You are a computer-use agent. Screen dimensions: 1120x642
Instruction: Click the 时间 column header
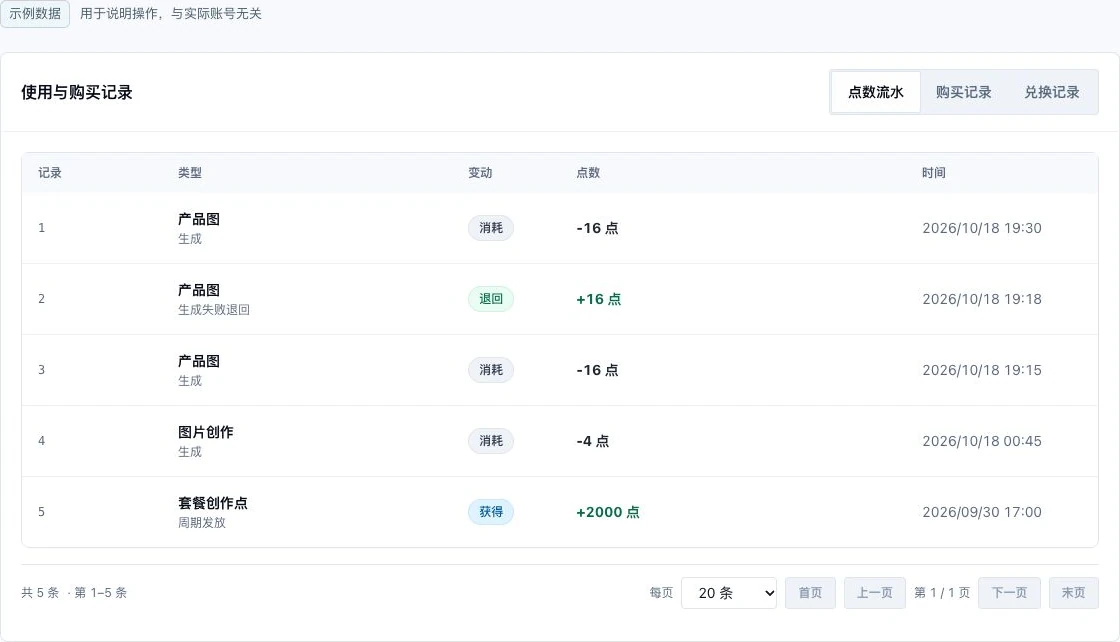coord(933,173)
